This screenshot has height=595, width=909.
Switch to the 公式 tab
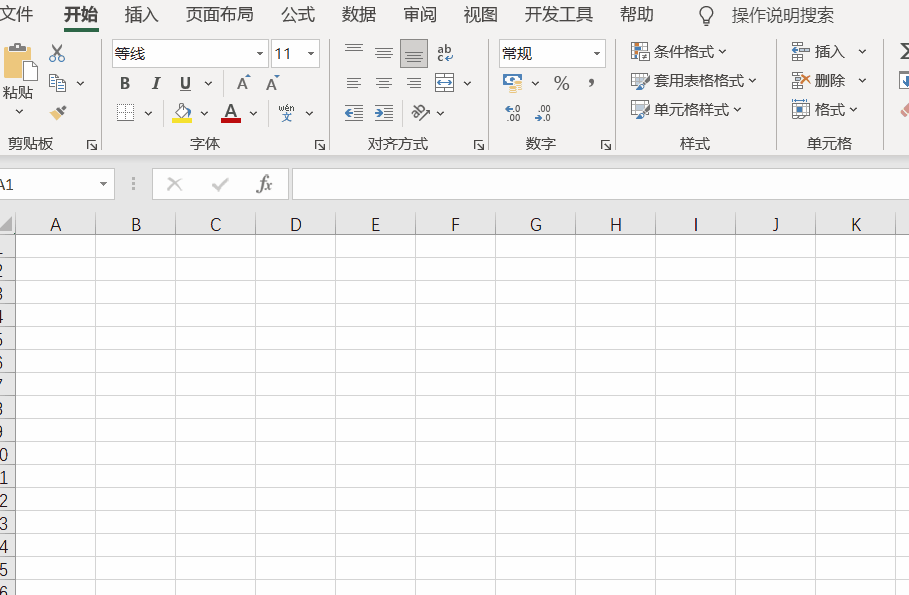(298, 14)
